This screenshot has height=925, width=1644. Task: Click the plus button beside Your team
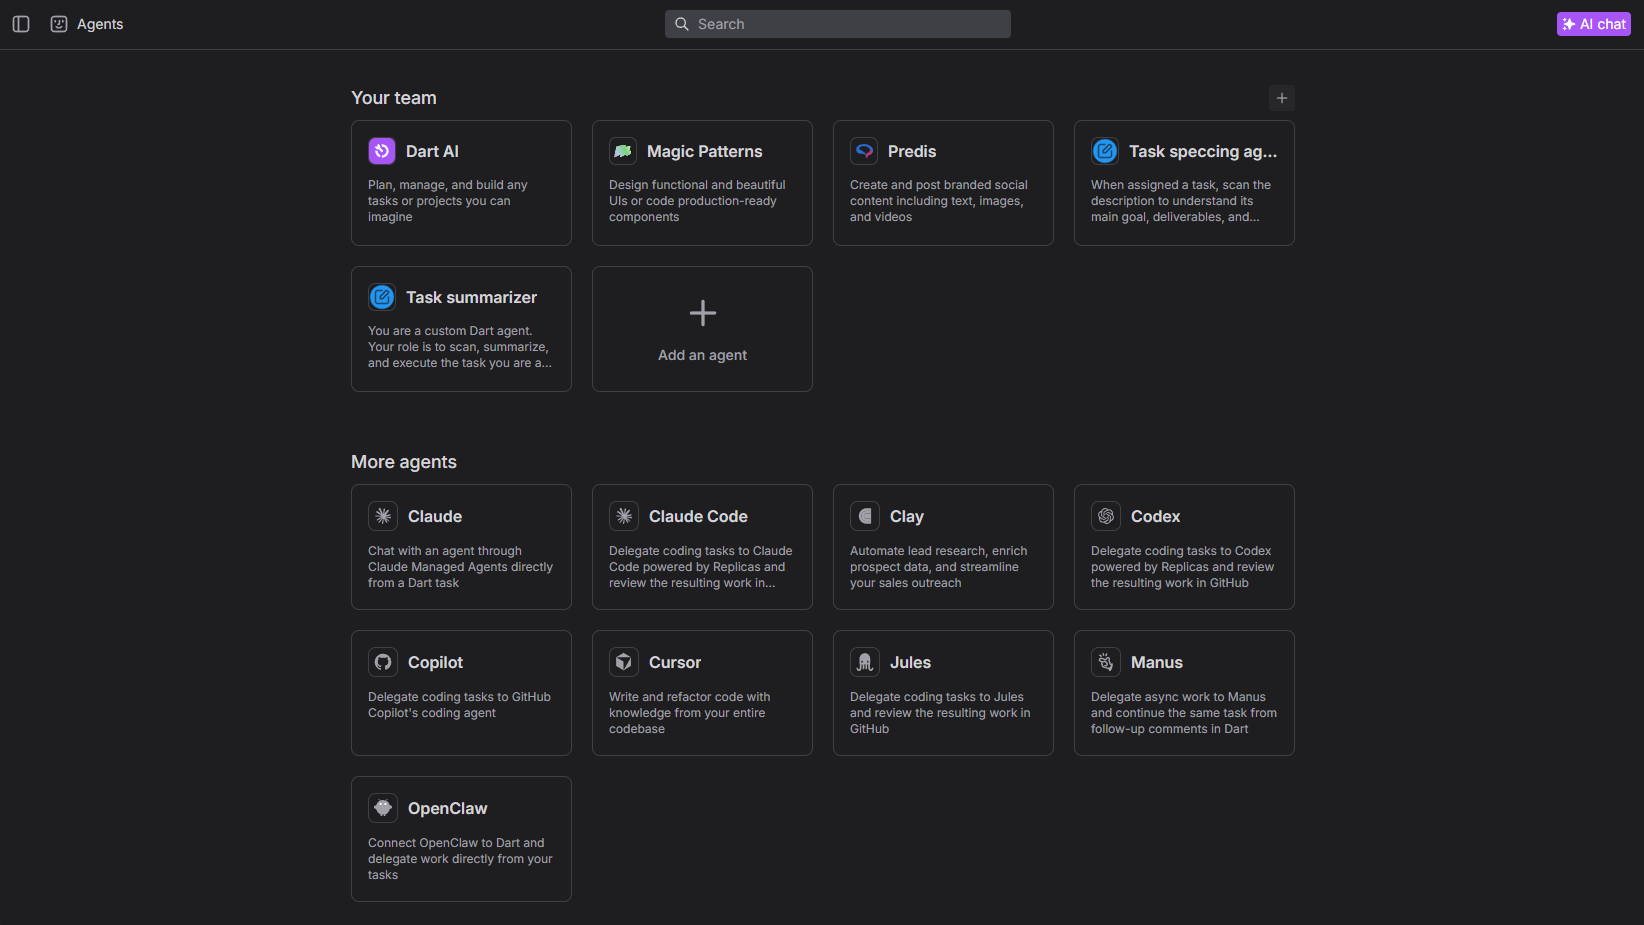1282,98
